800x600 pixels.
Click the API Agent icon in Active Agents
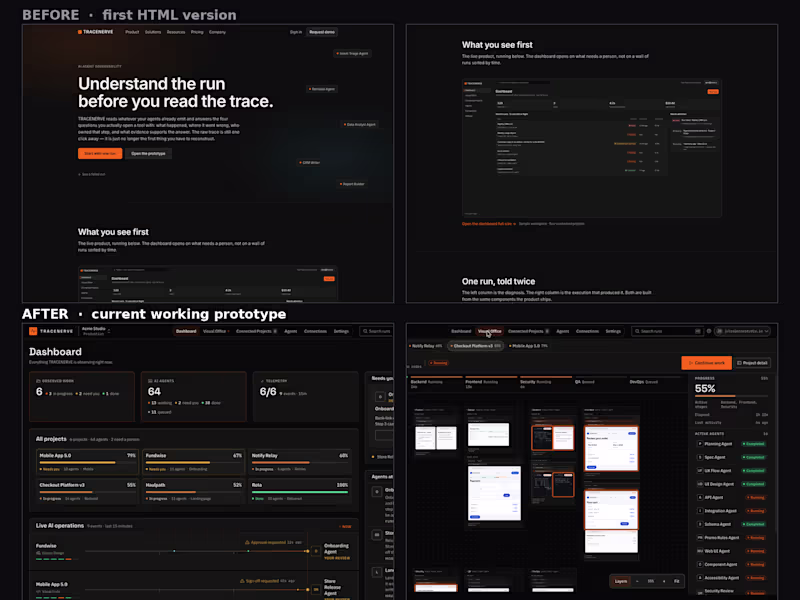700,497
